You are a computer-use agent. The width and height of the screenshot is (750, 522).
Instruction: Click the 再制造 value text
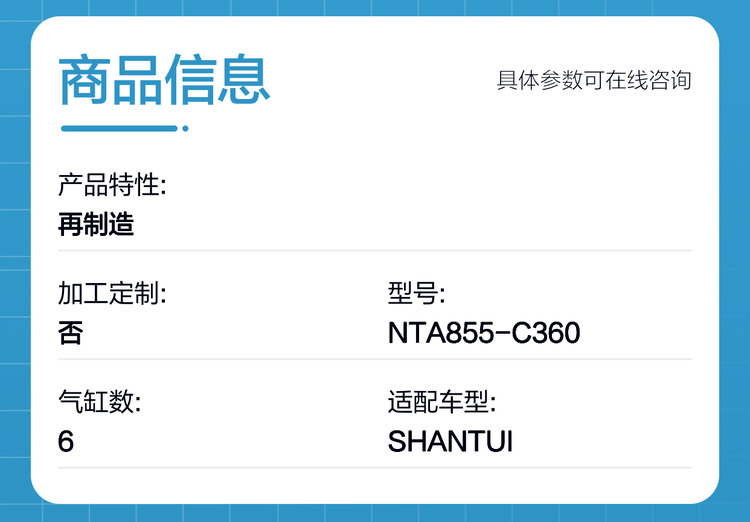[x=96, y=224]
